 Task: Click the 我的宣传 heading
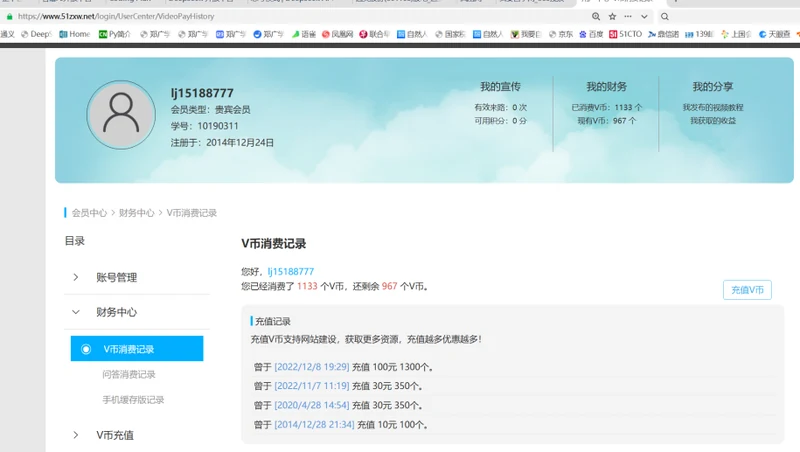point(500,87)
